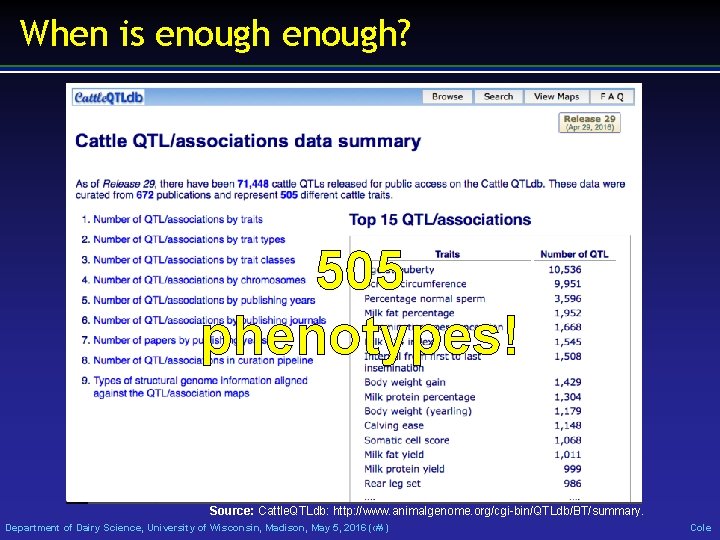Click the 9,951 QTL count
The image size is (720, 540).
(568, 284)
